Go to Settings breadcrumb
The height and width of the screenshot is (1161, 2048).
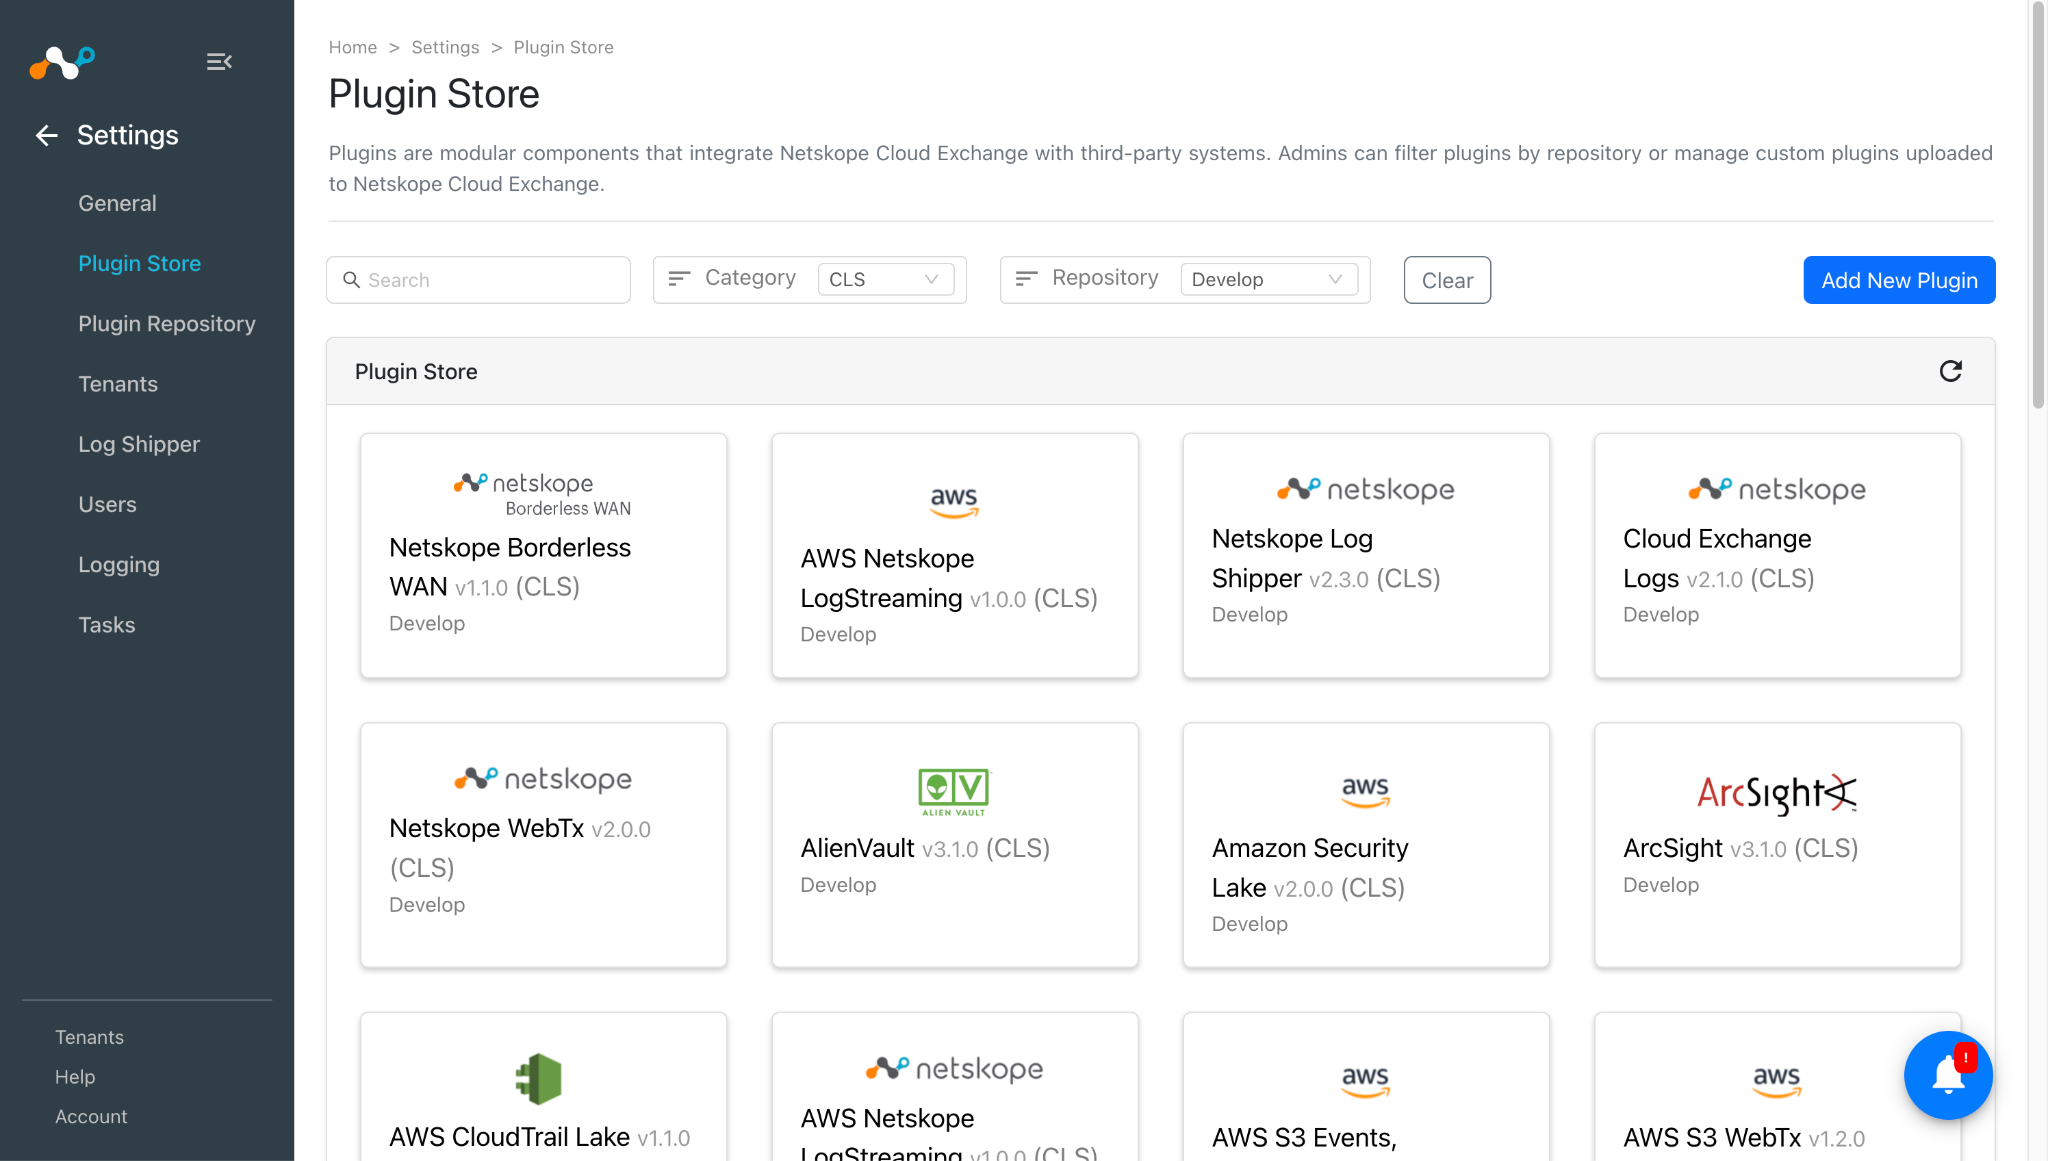pyautogui.click(x=445, y=47)
